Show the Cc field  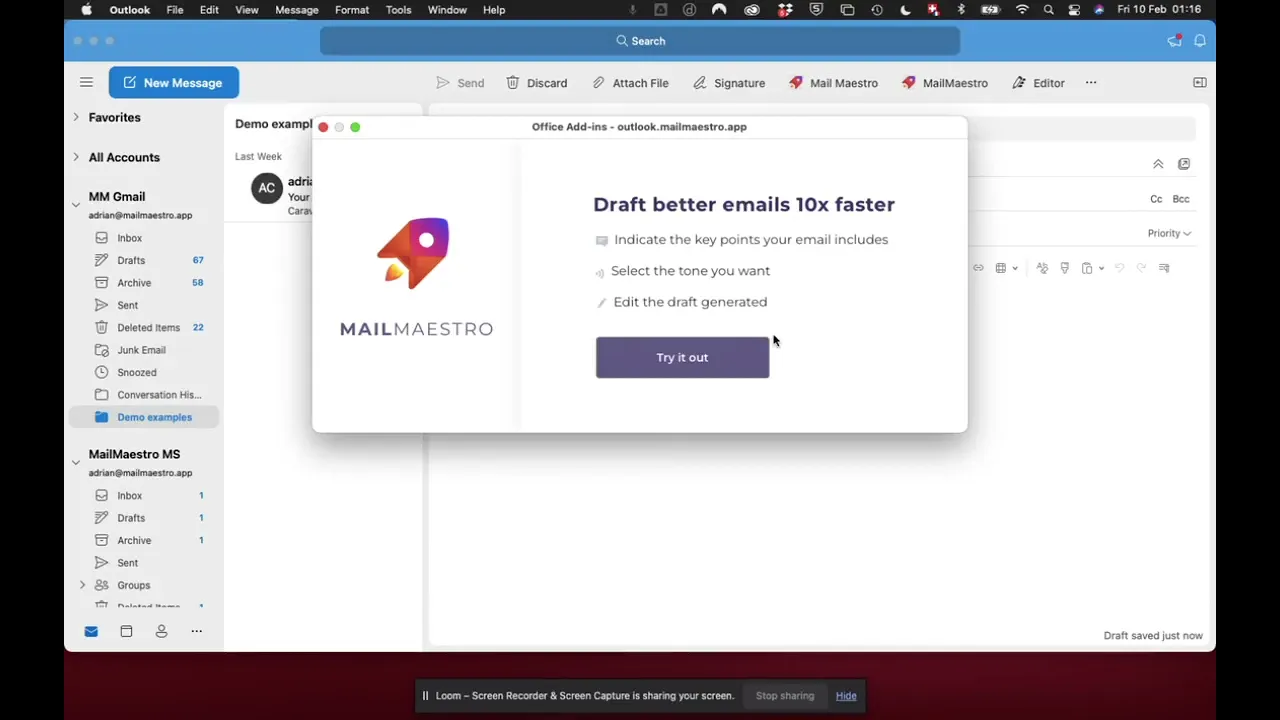point(1156,199)
